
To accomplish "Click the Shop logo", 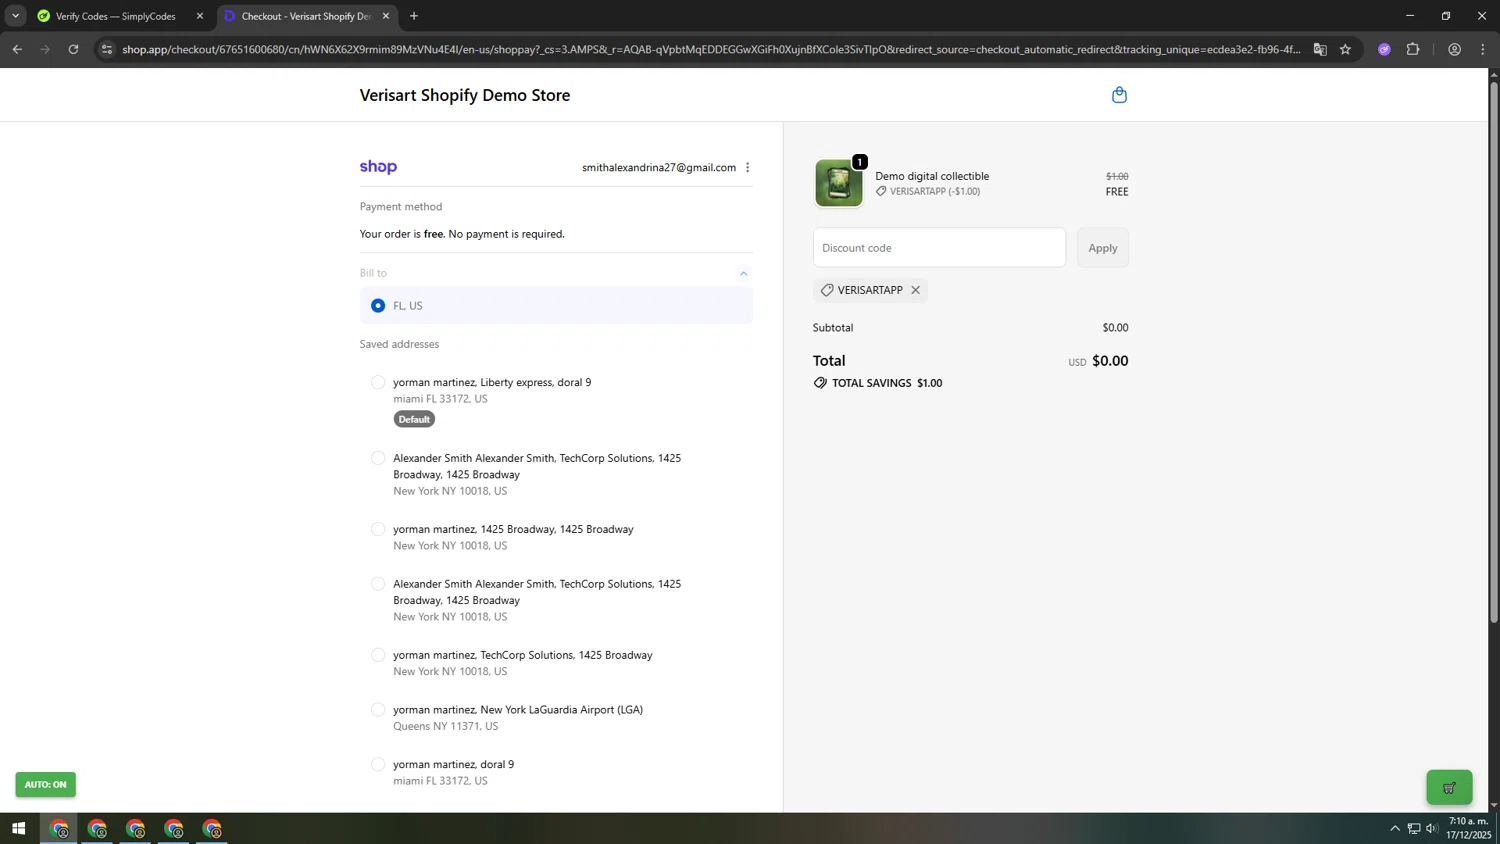I will (378, 167).
